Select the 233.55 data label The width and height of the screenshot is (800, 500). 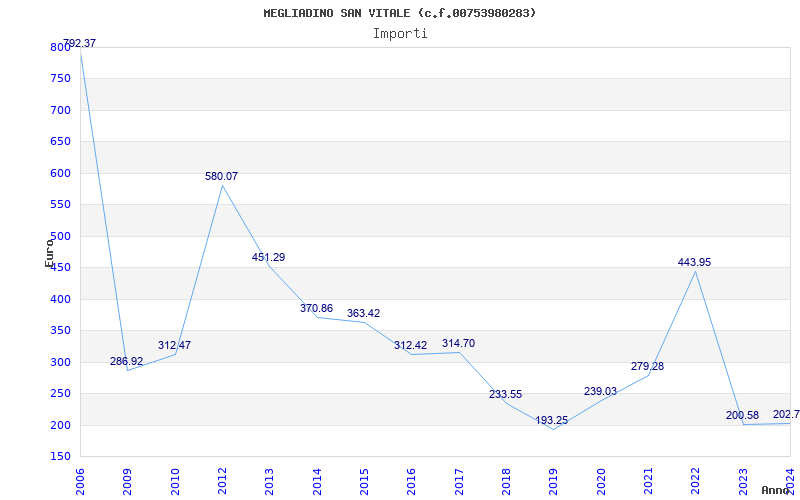(x=506, y=394)
